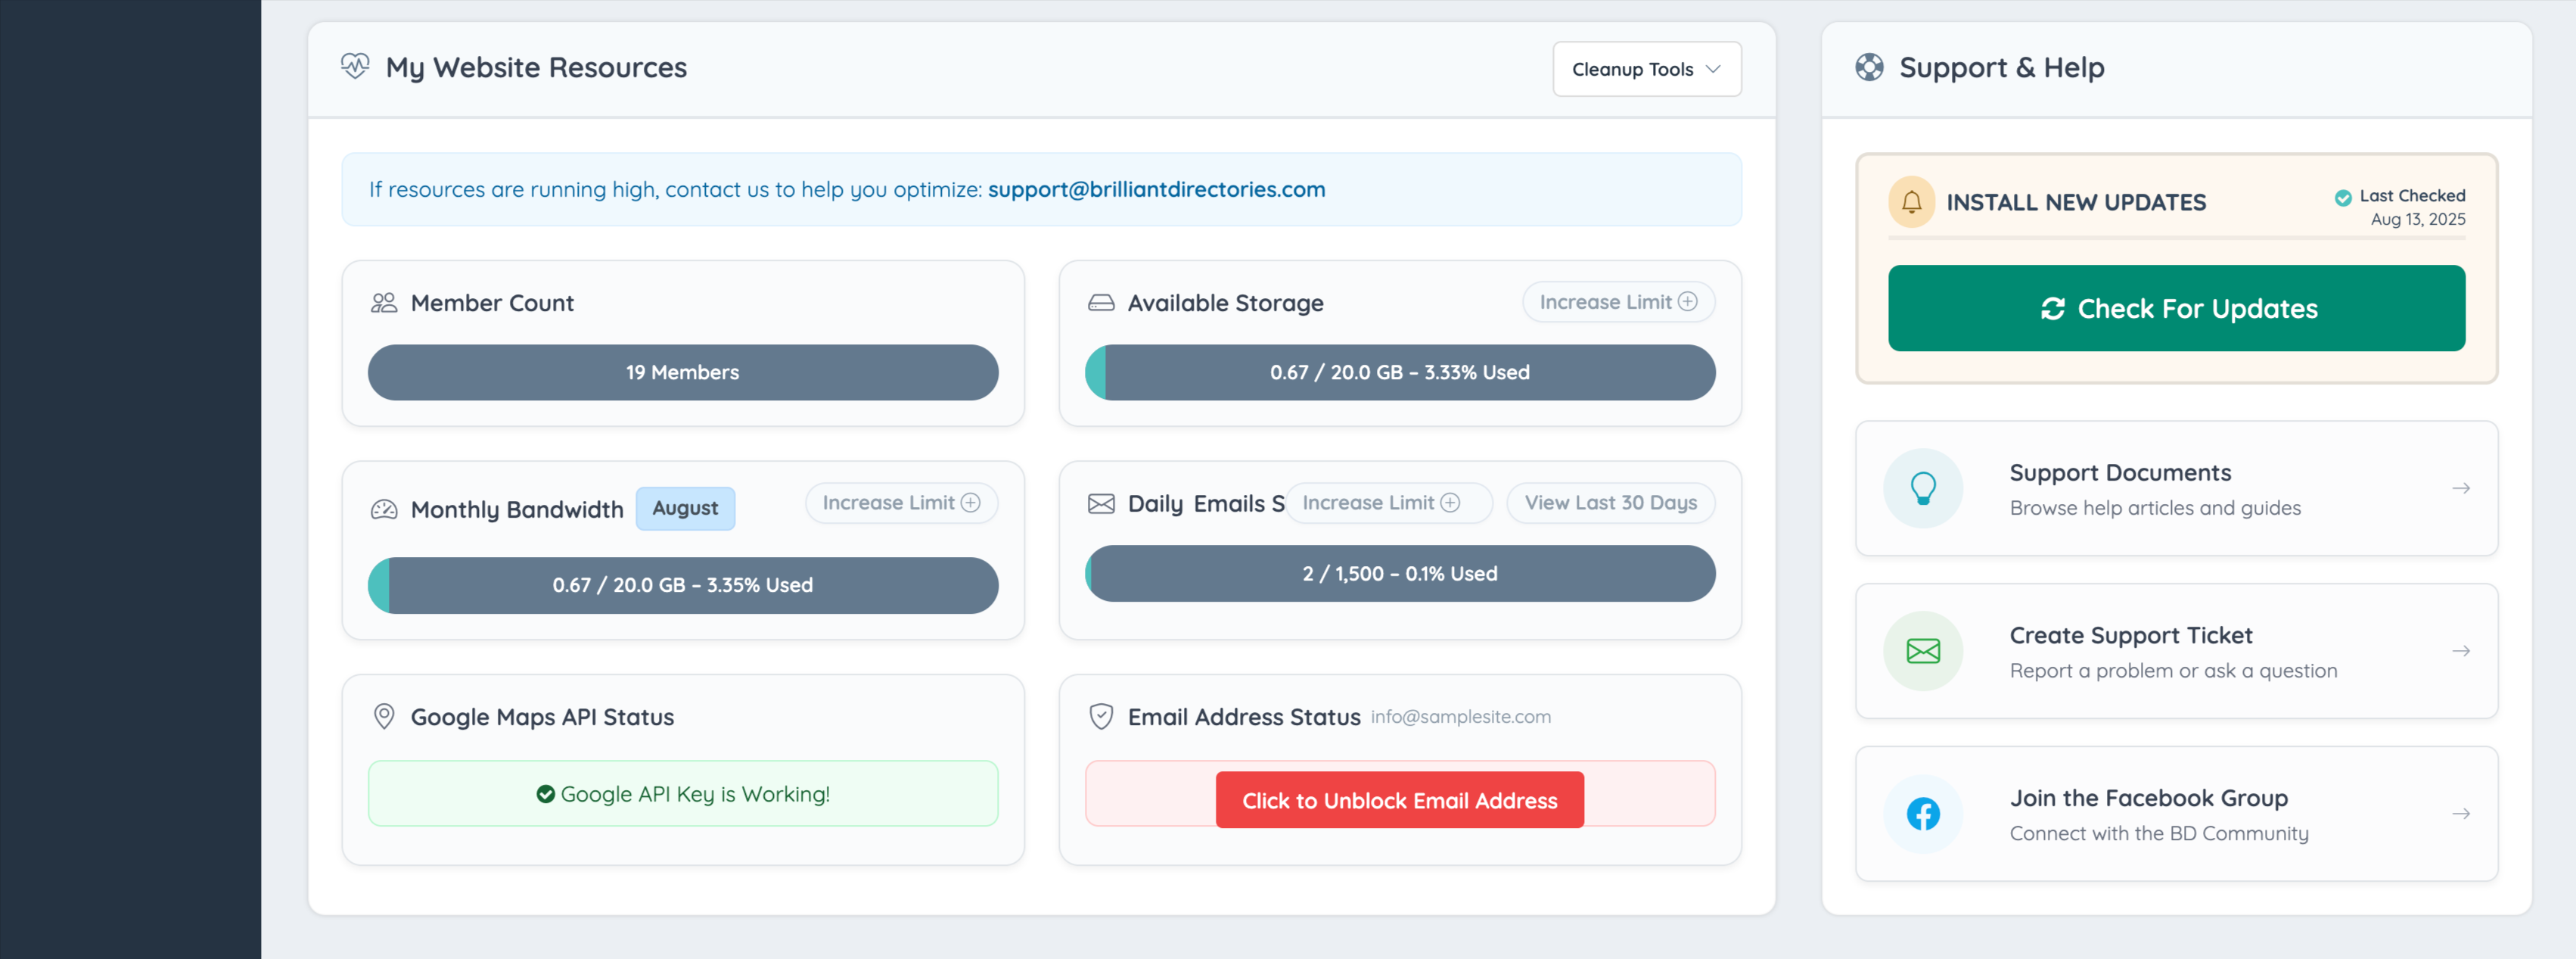Viewport: 2576px width, 959px height.
Task: Click the green envelope support ticket icon
Action: pos(1922,651)
